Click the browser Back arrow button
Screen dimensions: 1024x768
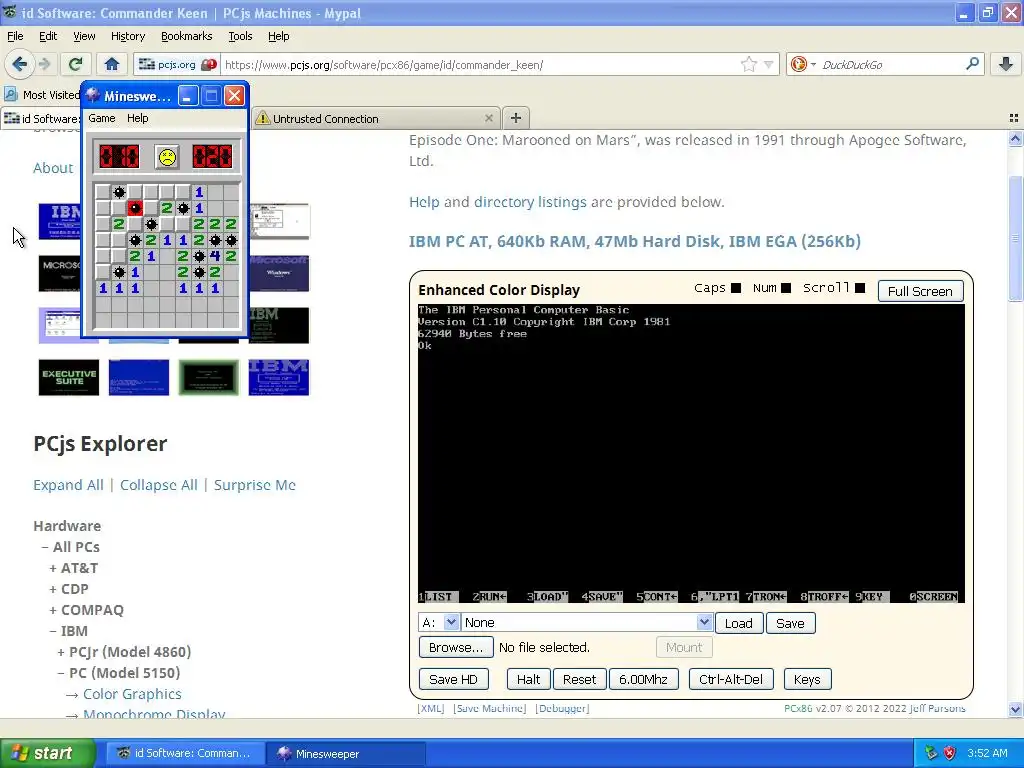(19, 64)
